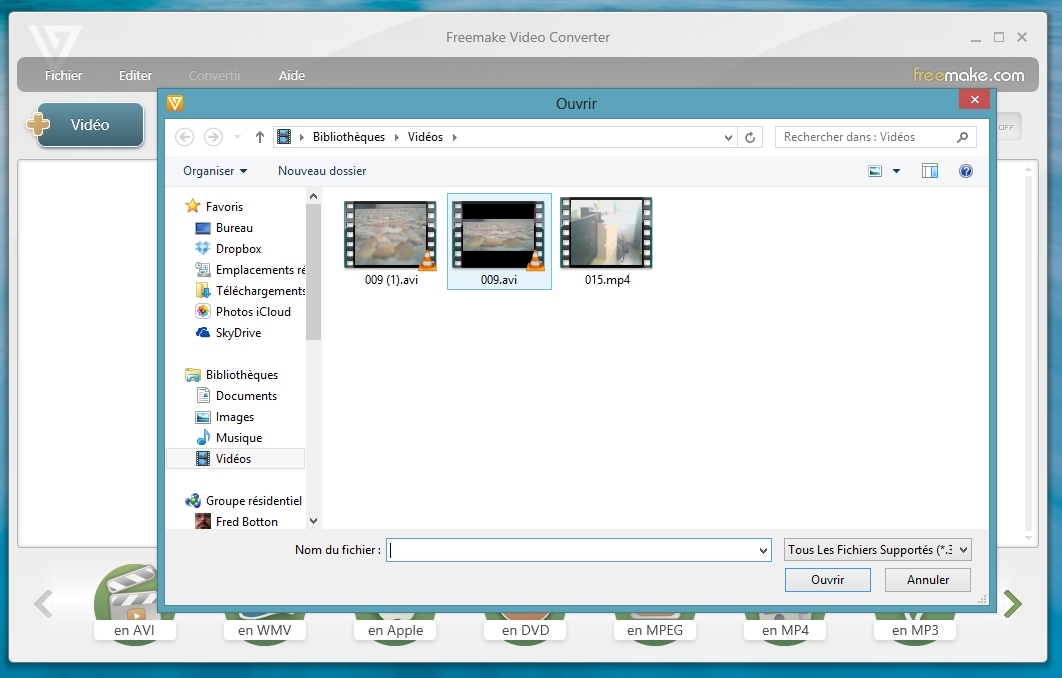Screen dimensions: 1062x678
Task: Click the Vidéos breadcrumb segment
Action: [425, 137]
